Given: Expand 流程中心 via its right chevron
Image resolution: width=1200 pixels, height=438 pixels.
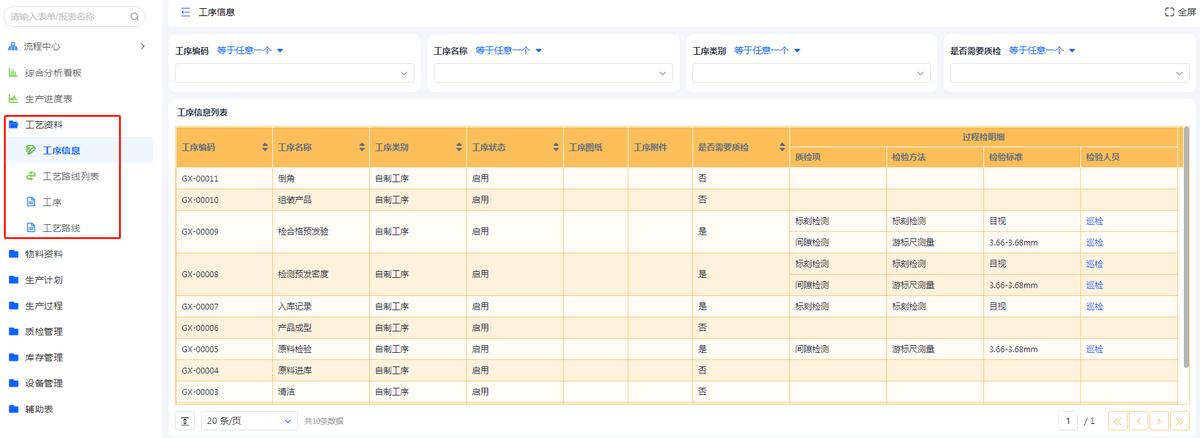Looking at the screenshot, I should (142, 46).
